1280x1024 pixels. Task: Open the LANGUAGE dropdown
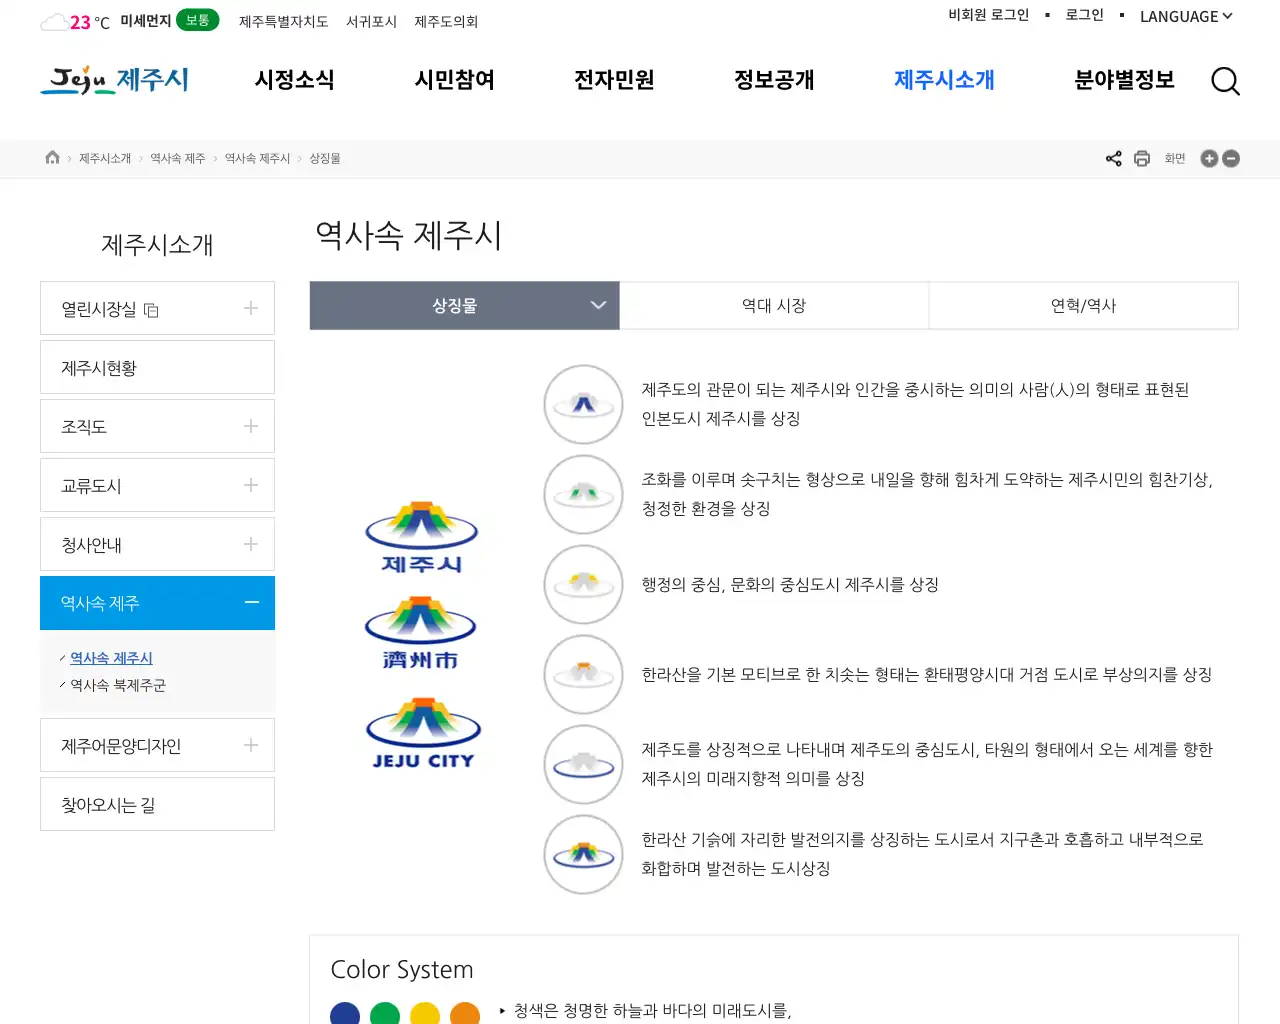1186,16
